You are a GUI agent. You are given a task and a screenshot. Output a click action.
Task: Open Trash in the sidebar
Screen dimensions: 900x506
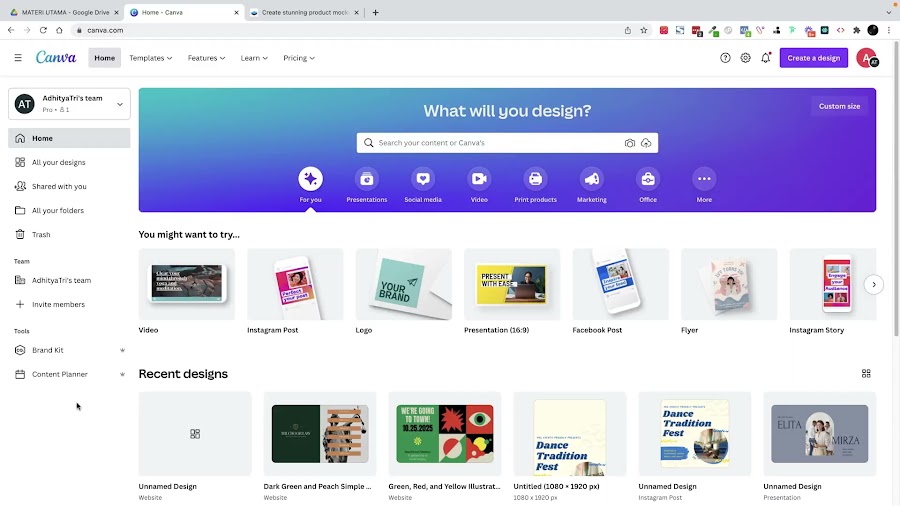(x=69, y=235)
